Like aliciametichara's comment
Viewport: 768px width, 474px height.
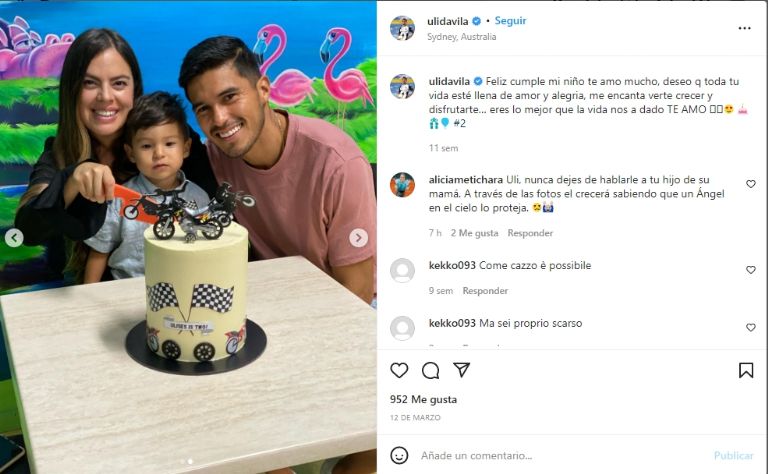coord(751,184)
